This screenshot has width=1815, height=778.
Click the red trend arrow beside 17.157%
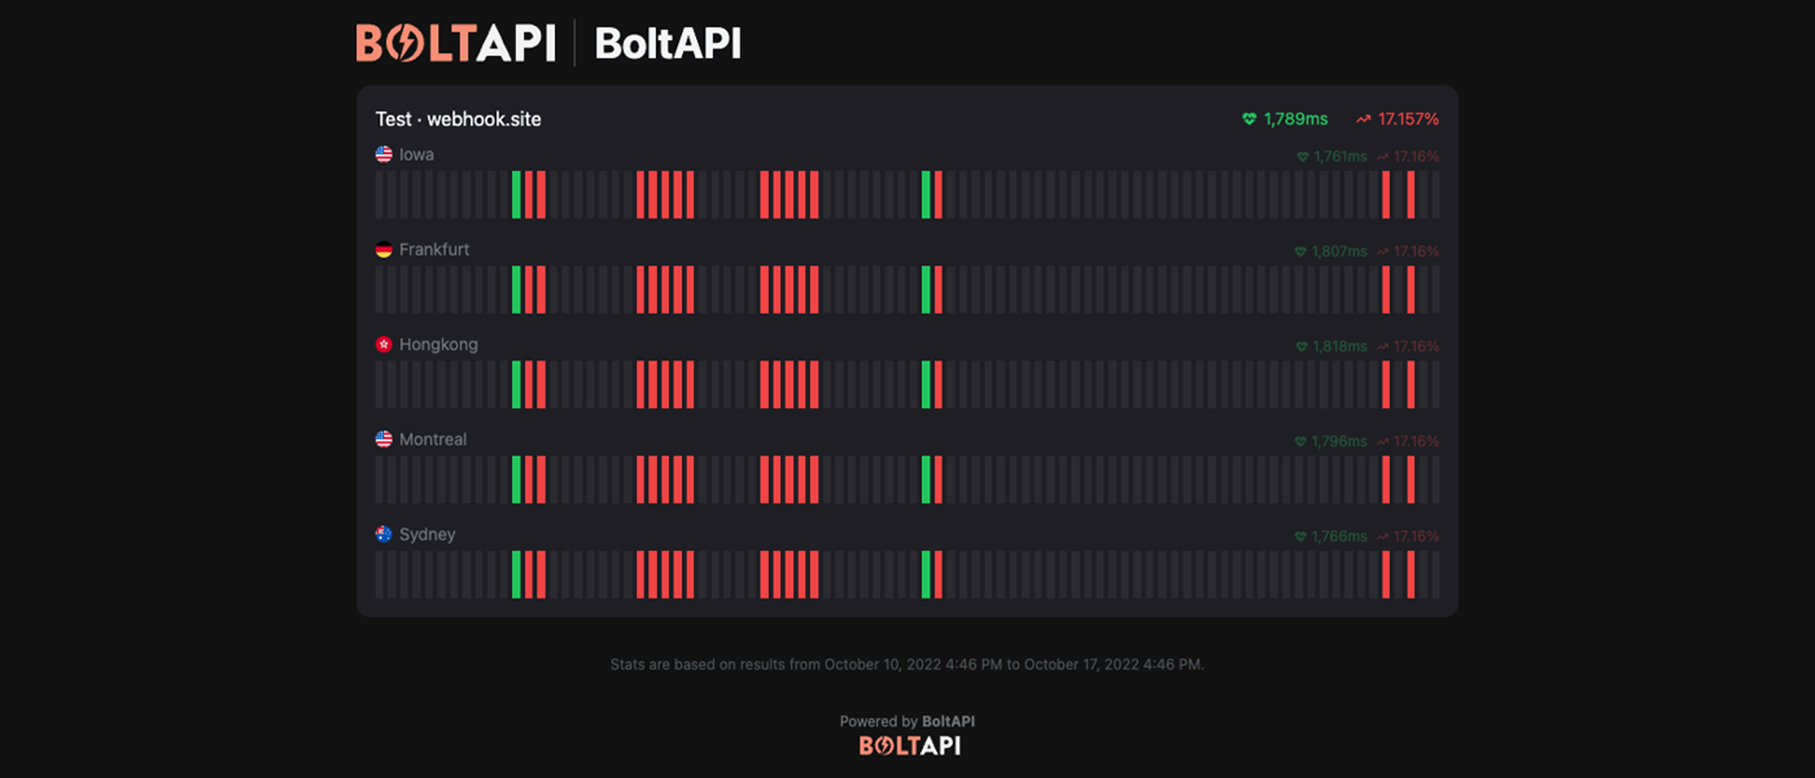click(1362, 118)
